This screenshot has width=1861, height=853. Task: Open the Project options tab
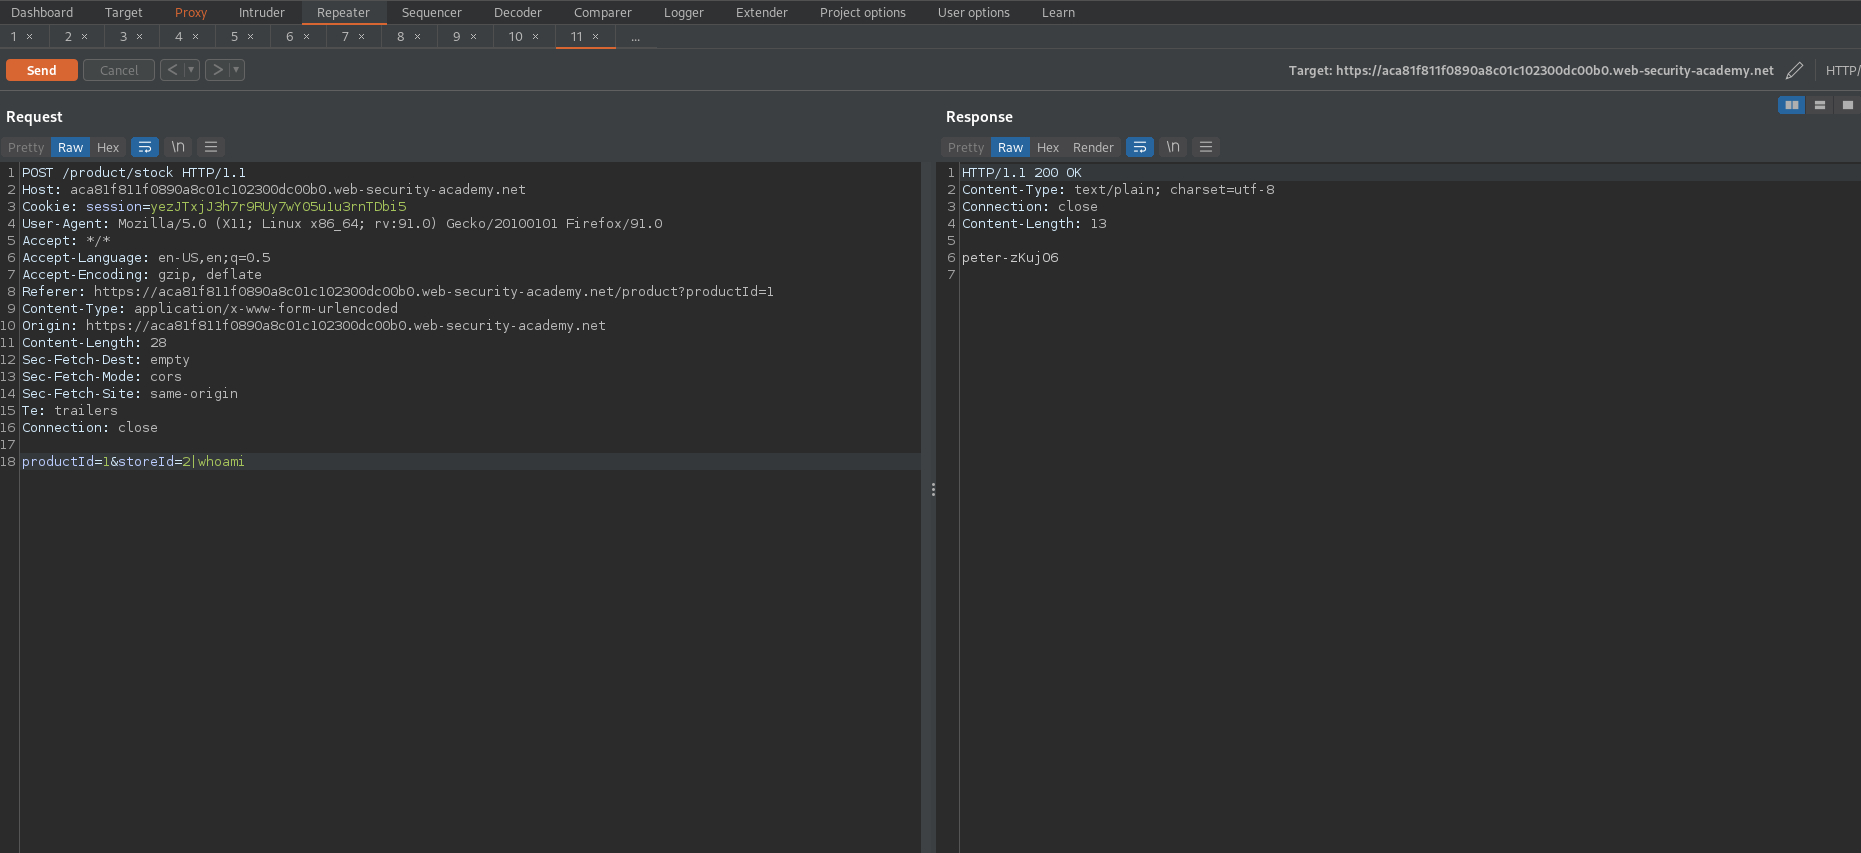(x=863, y=12)
